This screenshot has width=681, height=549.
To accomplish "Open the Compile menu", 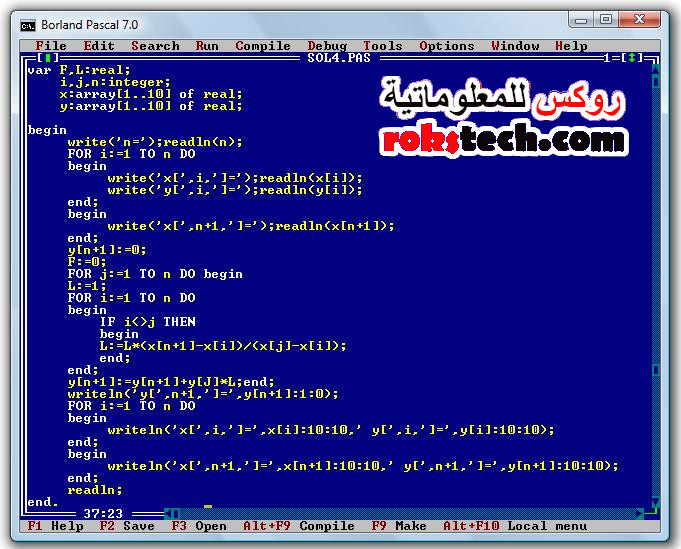I will click(x=263, y=46).
